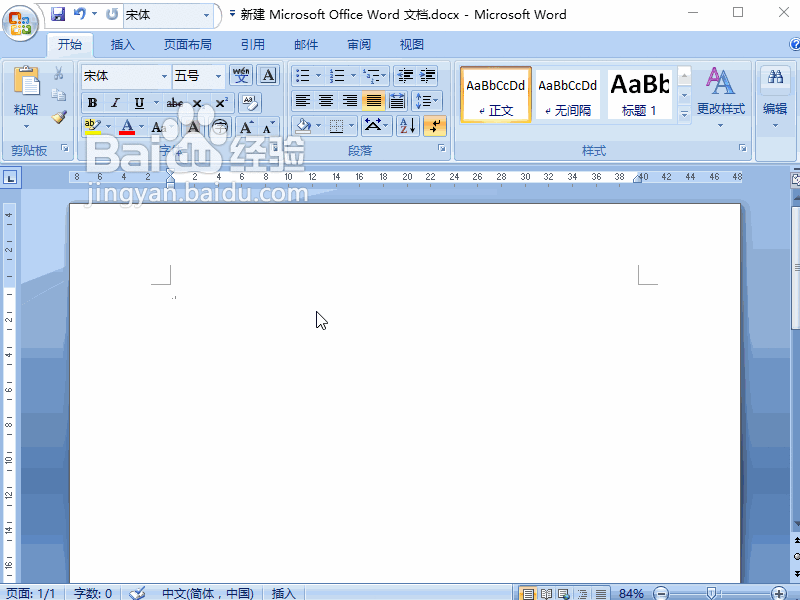Cut selection with scissors icon

point(59,73)
